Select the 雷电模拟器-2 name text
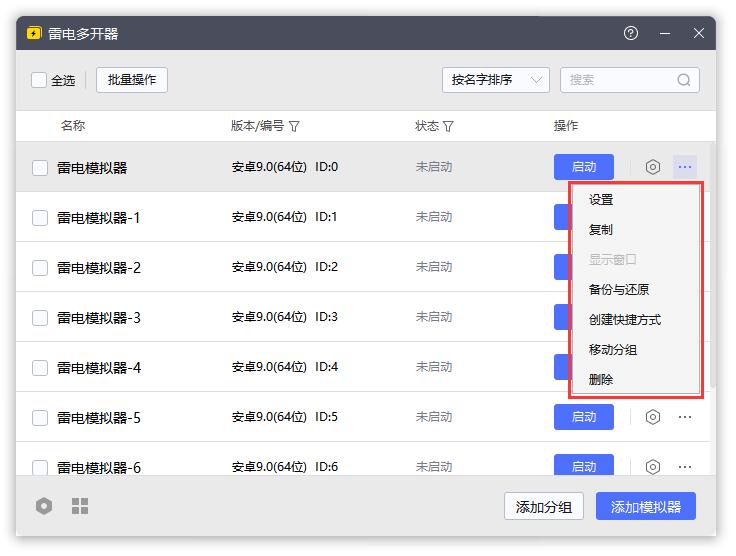736x556 pixels. point(99,268)
